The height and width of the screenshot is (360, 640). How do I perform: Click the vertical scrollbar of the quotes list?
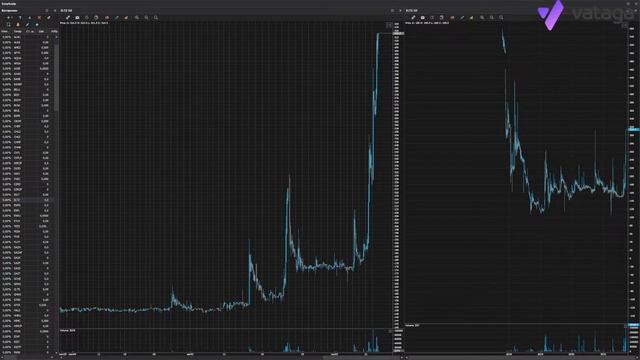56,78
